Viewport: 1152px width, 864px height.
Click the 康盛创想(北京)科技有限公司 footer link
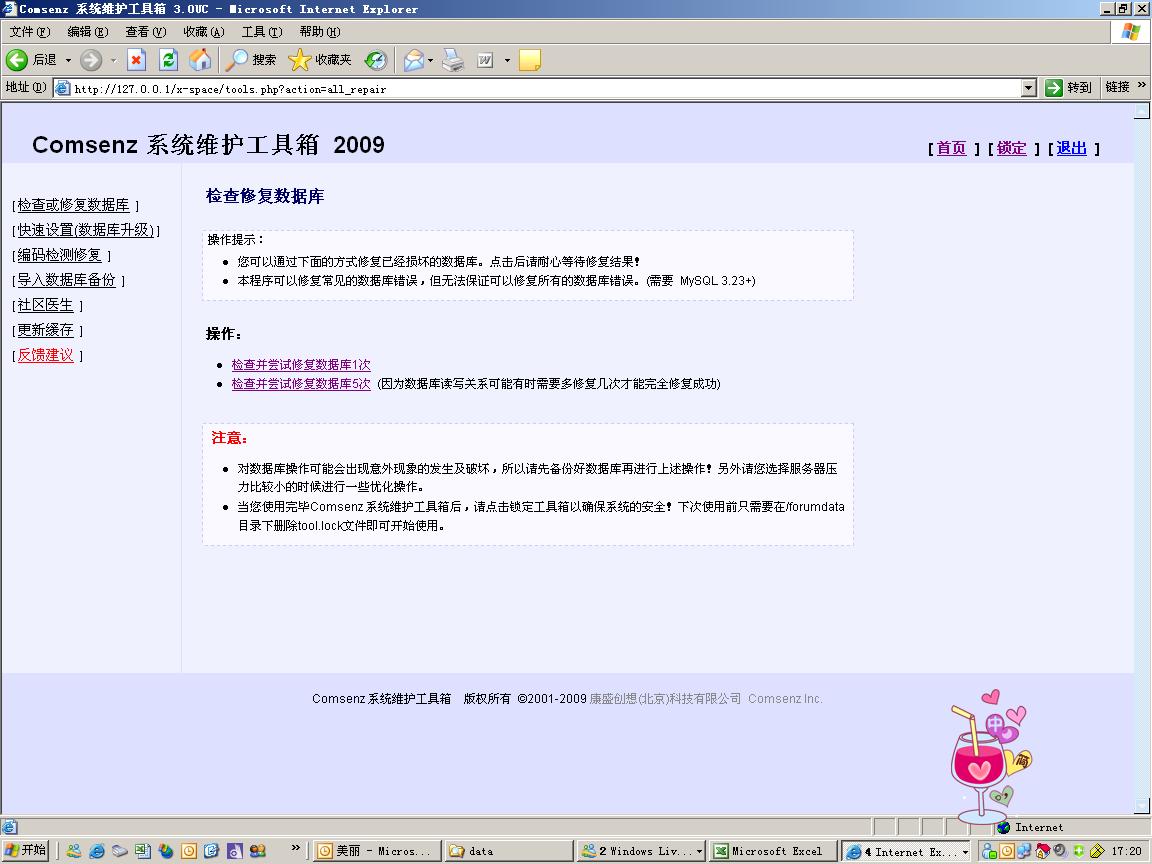(x=665, y=699)
